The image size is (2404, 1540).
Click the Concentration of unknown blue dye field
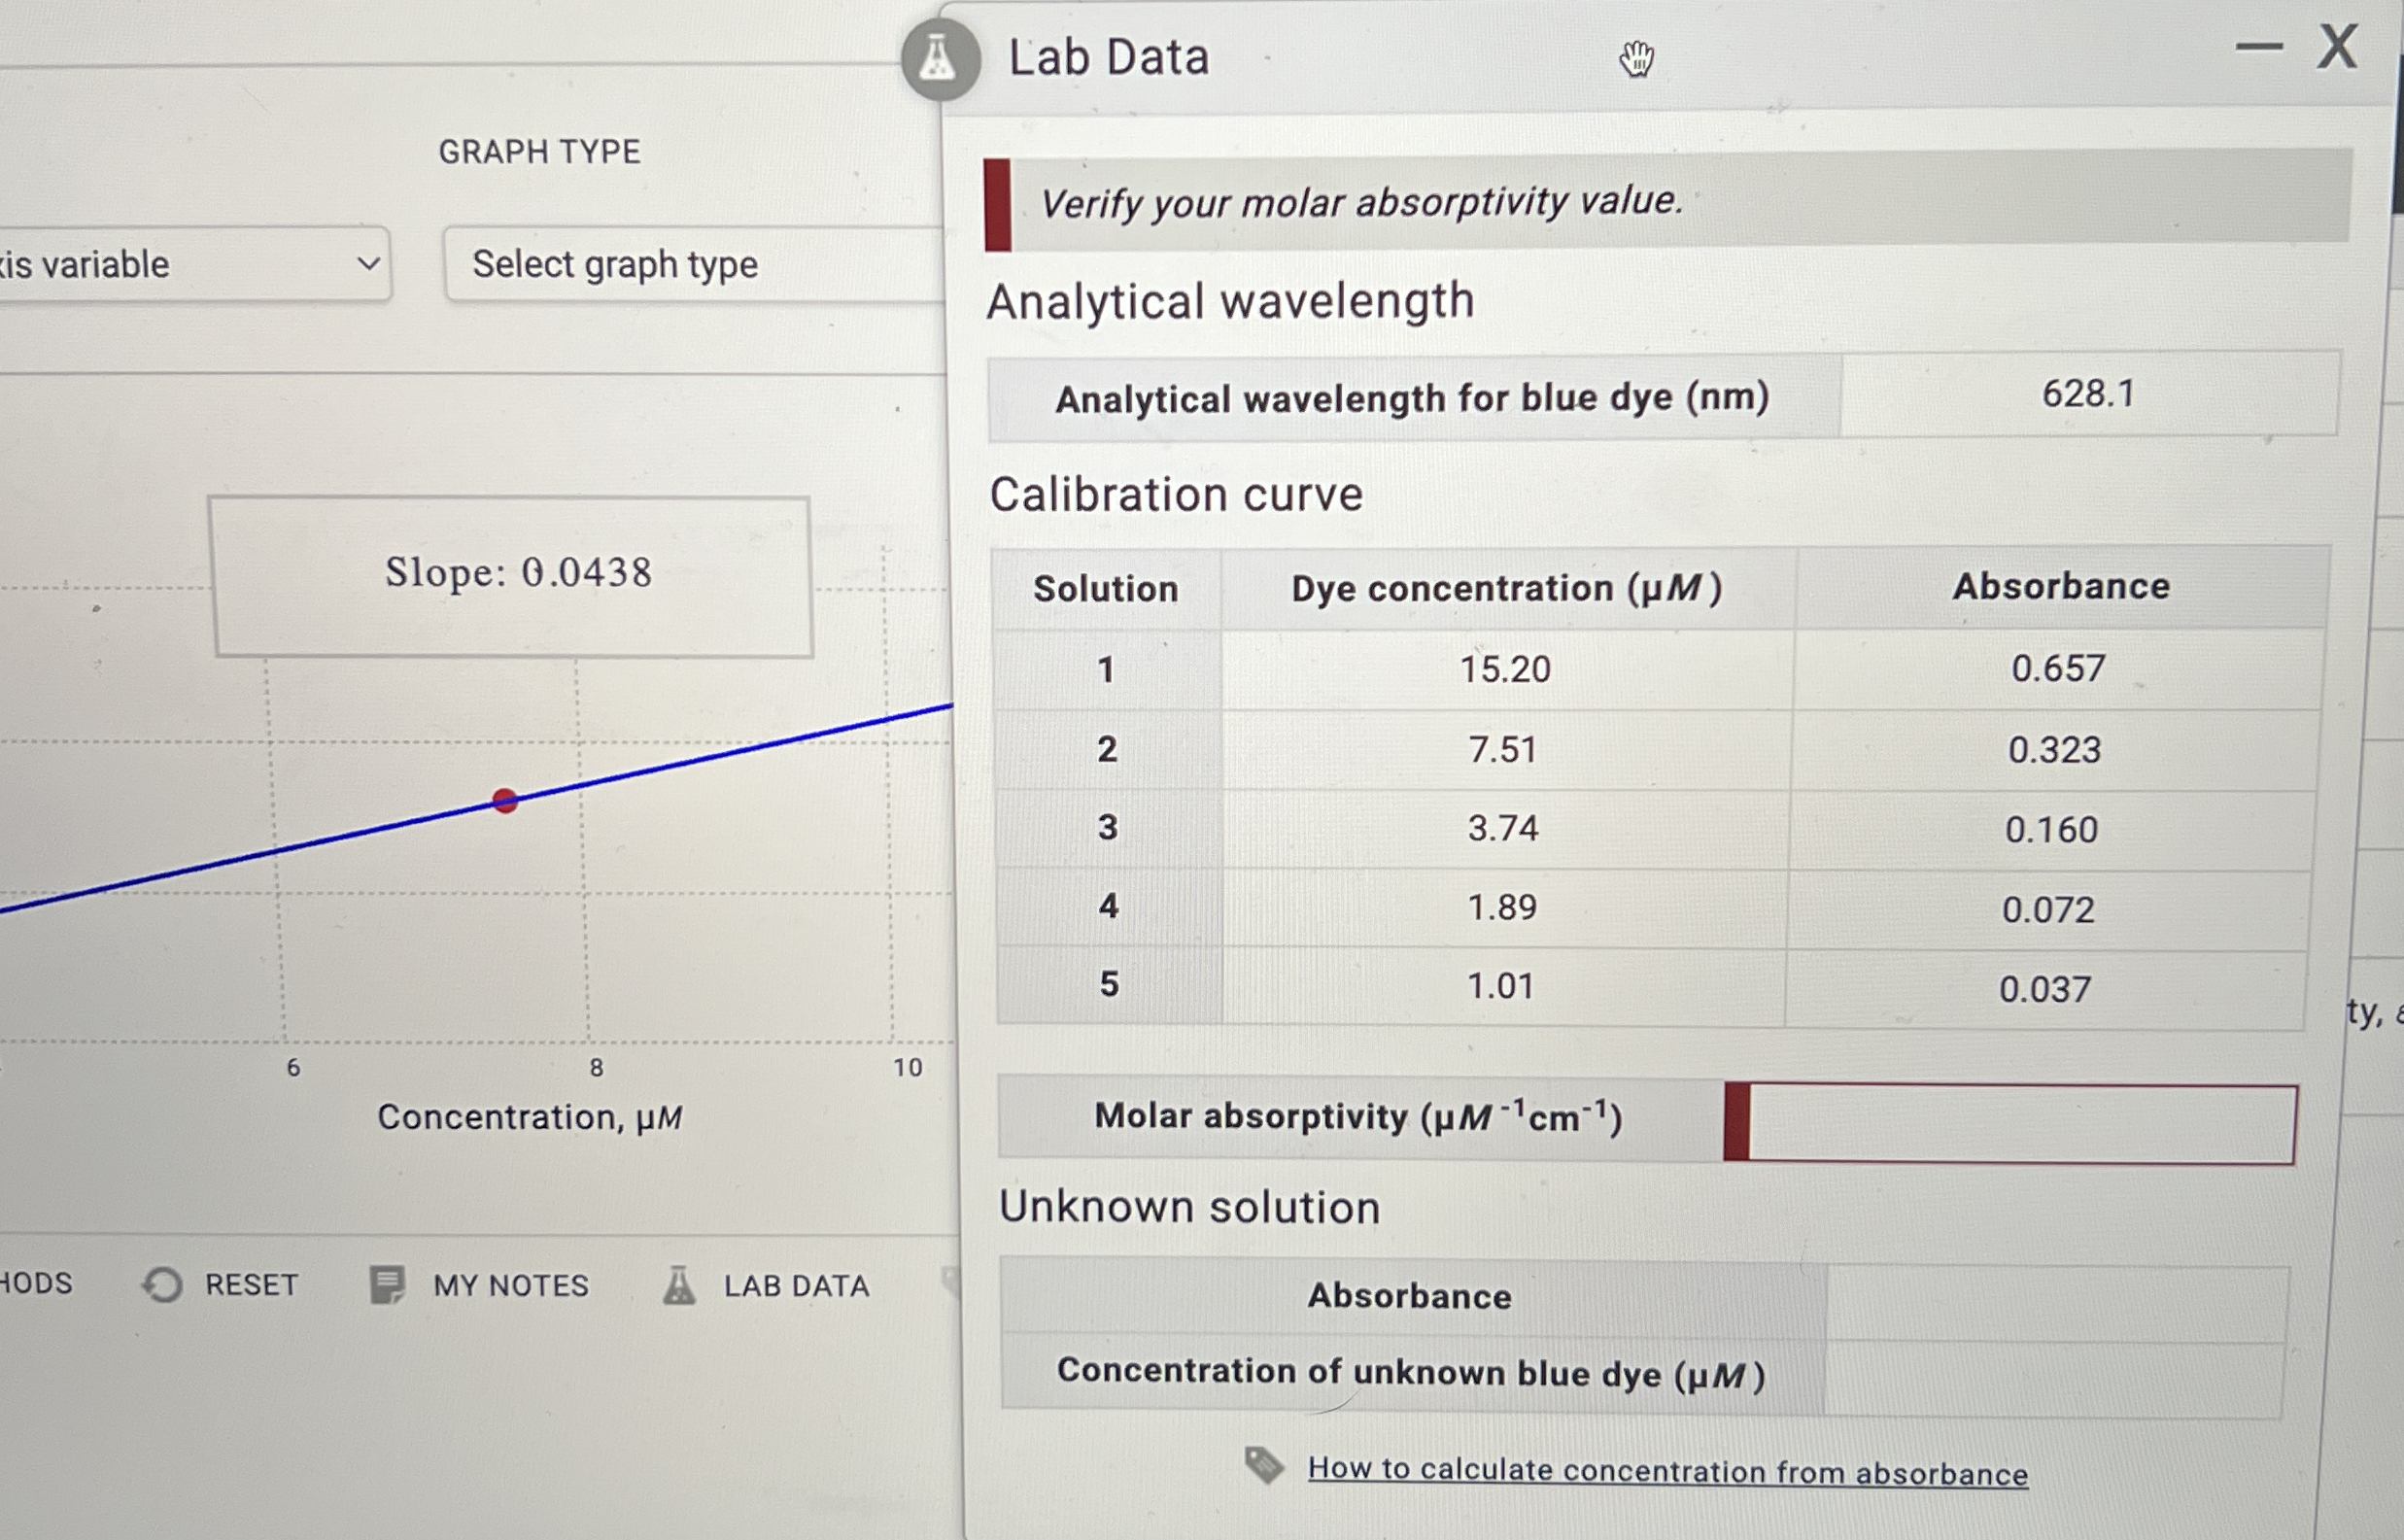point(2054,1380)
